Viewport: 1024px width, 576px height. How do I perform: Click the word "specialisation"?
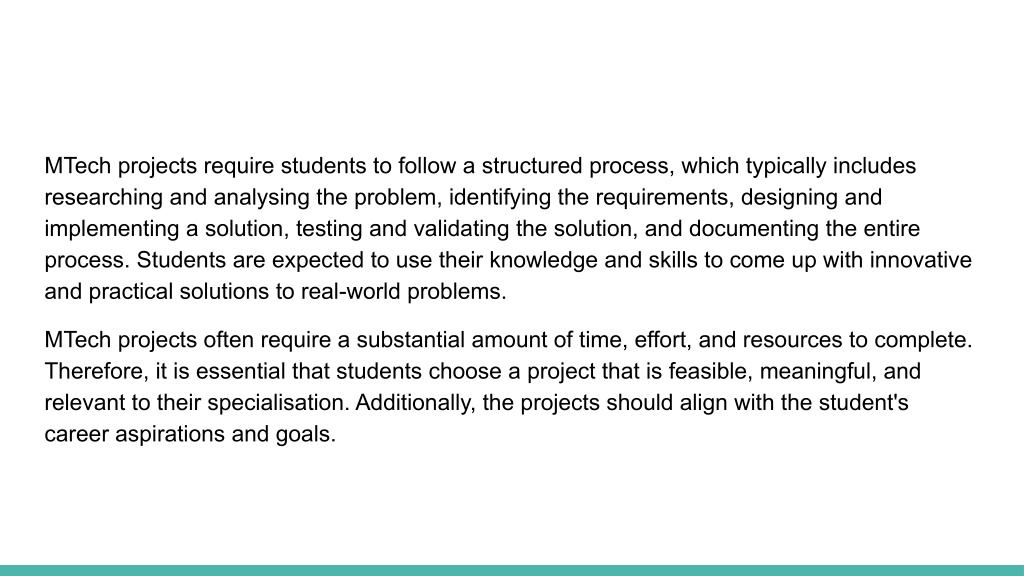point(275,402)
